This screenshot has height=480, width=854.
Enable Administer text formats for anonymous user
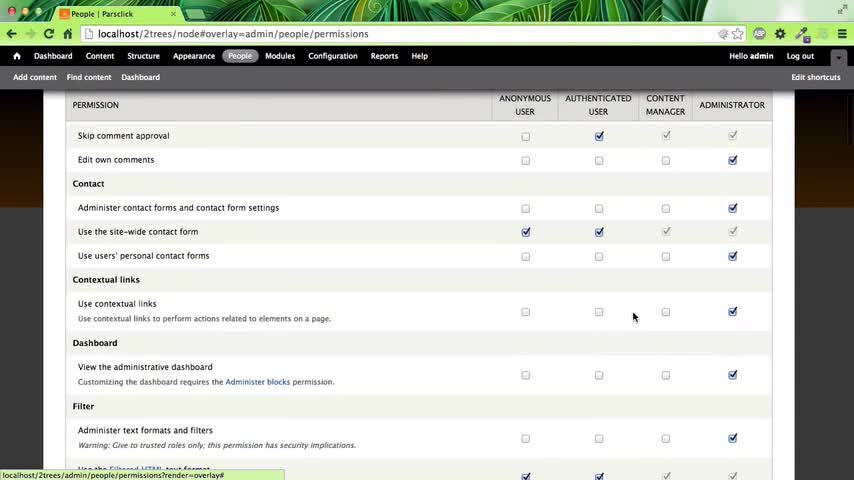coord(526,439)
